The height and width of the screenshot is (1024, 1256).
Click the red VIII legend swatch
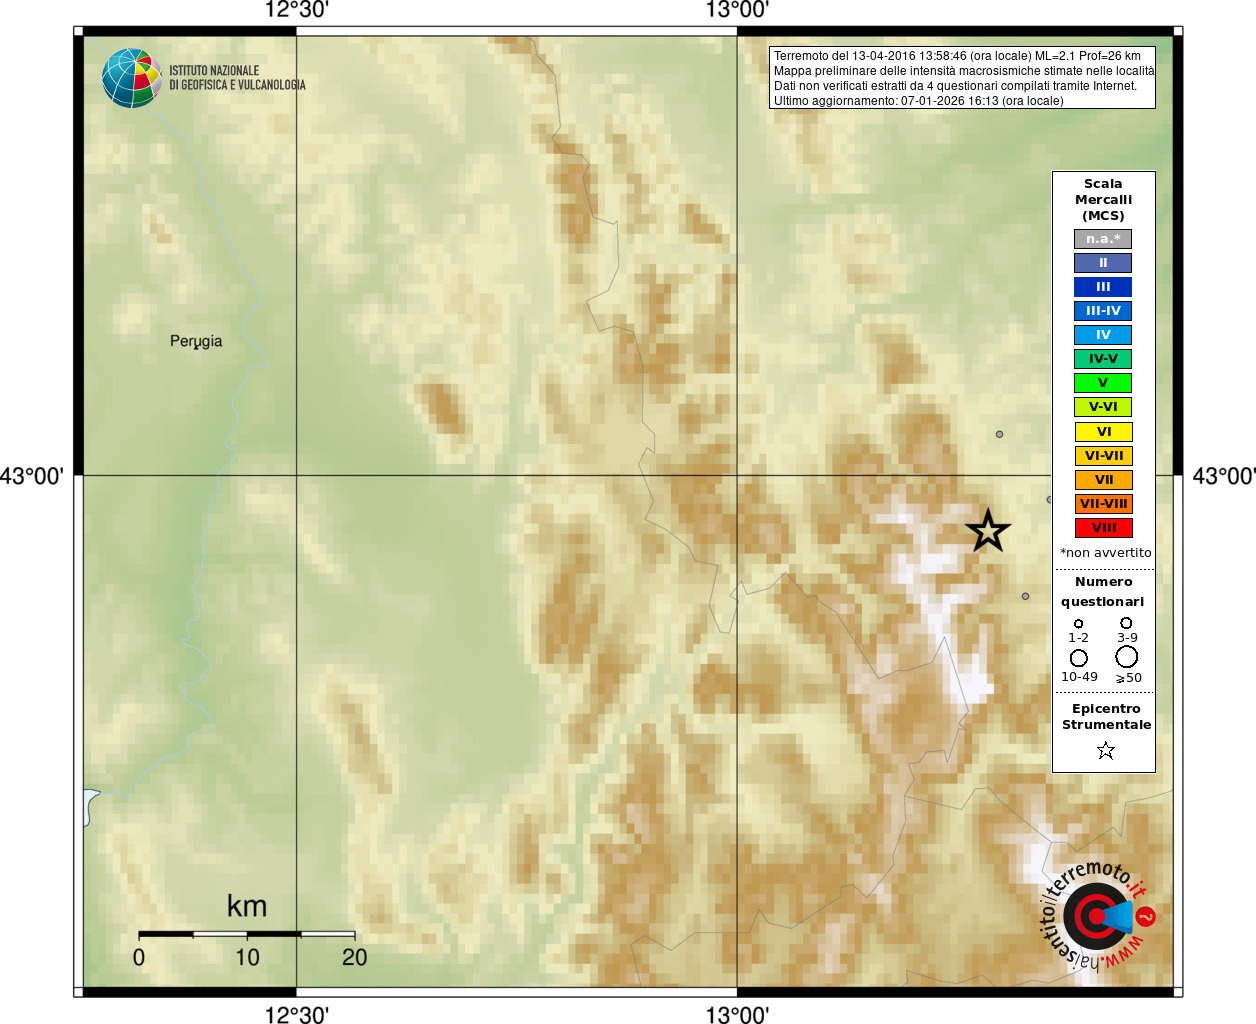tap(1103, 528)
